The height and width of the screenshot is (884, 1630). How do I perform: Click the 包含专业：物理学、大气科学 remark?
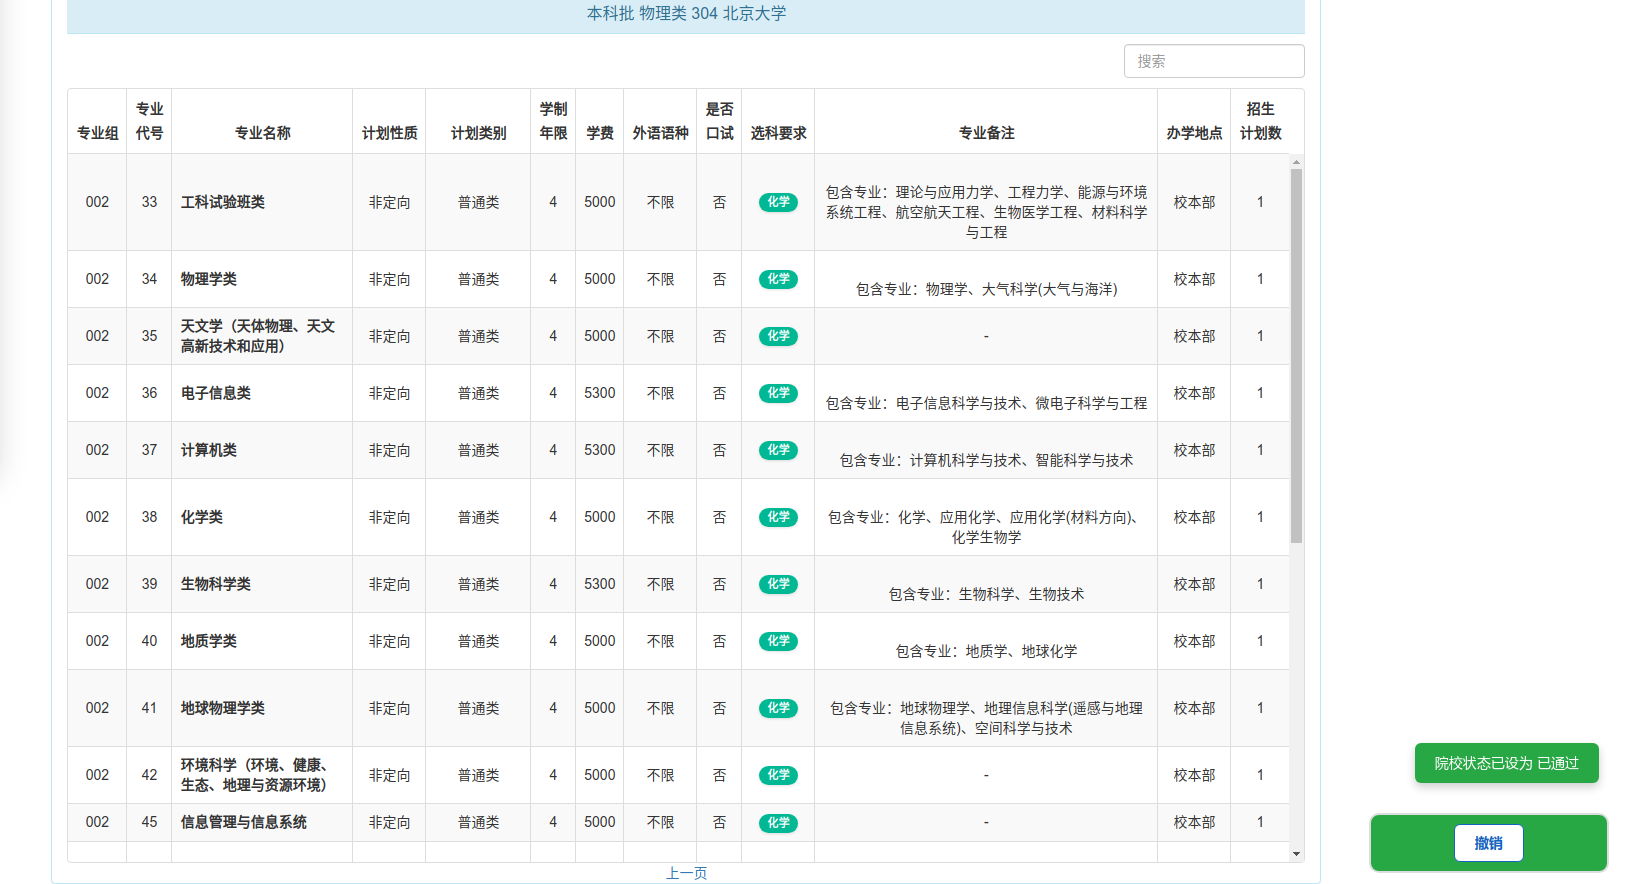(x=986, y=289)
